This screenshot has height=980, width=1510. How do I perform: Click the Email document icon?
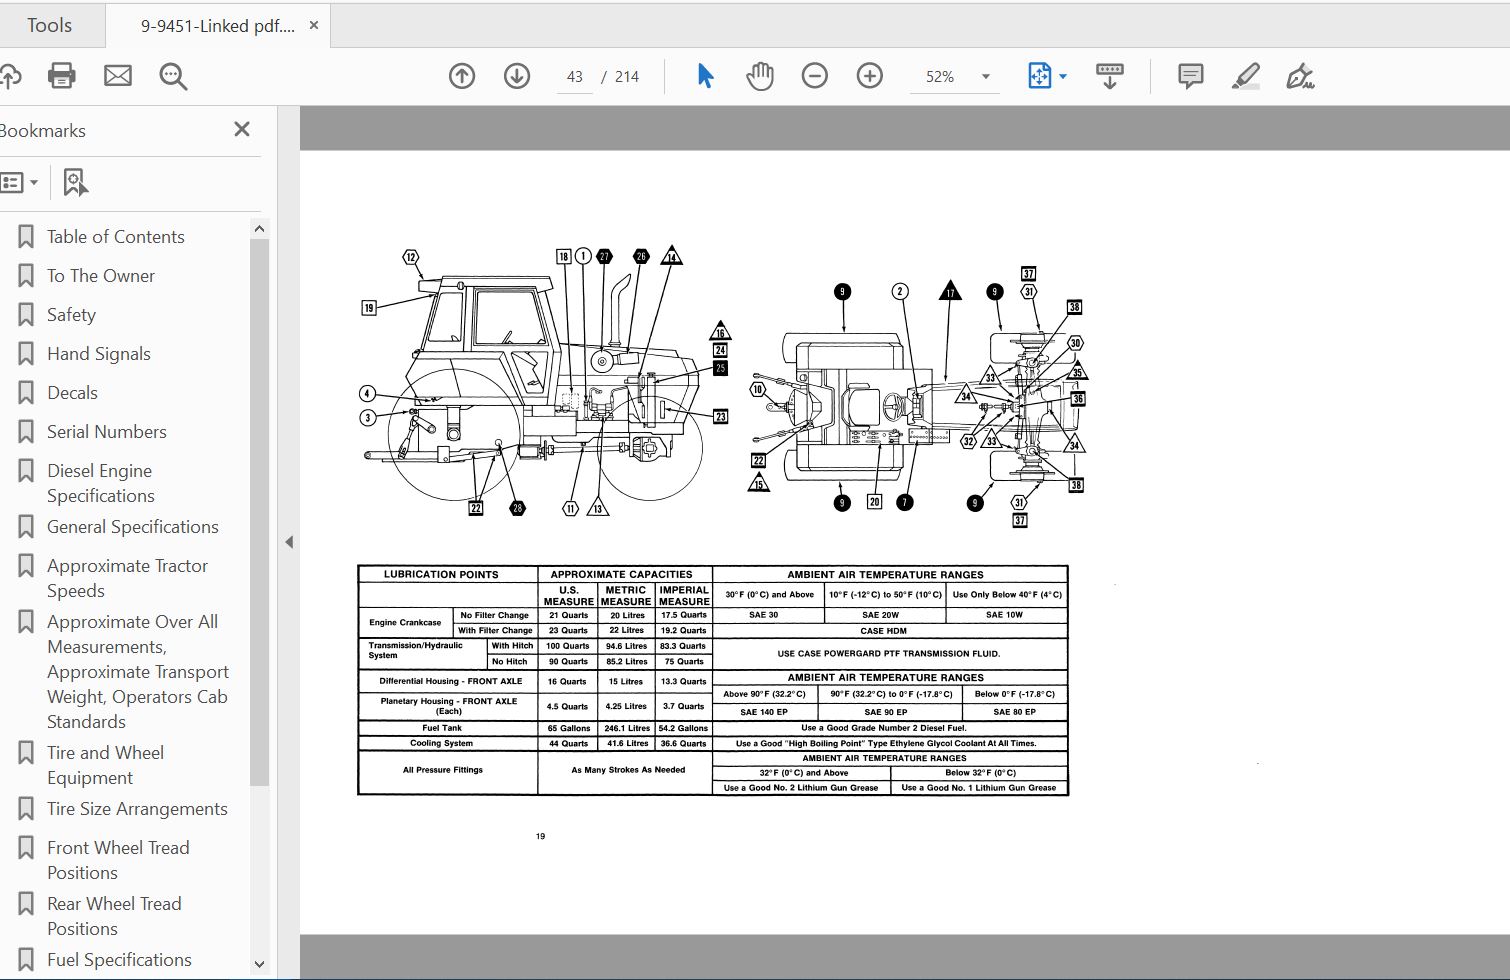click(x=117, y=76)
